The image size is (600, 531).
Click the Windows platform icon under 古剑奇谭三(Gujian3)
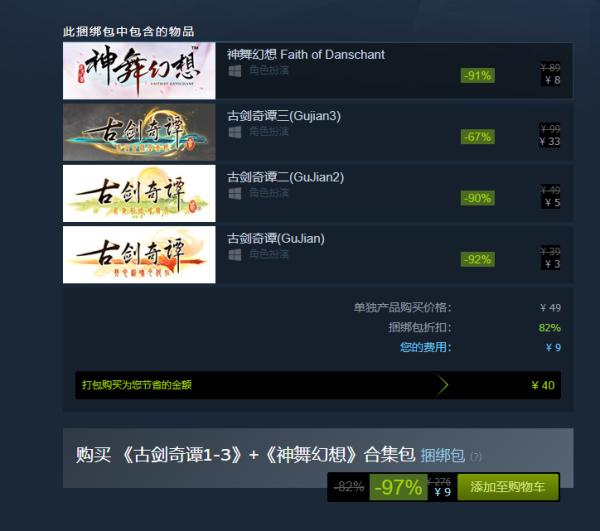[235, 132]
